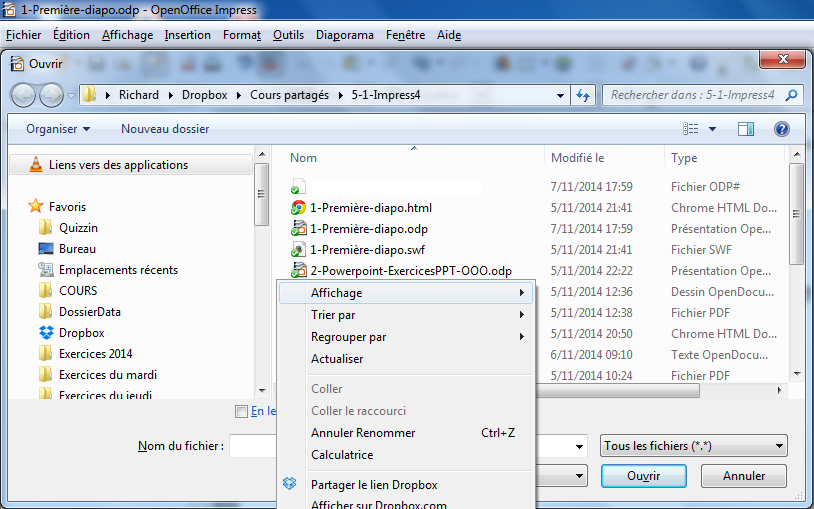Click the VLC cone icon for application links

point(36,165)
